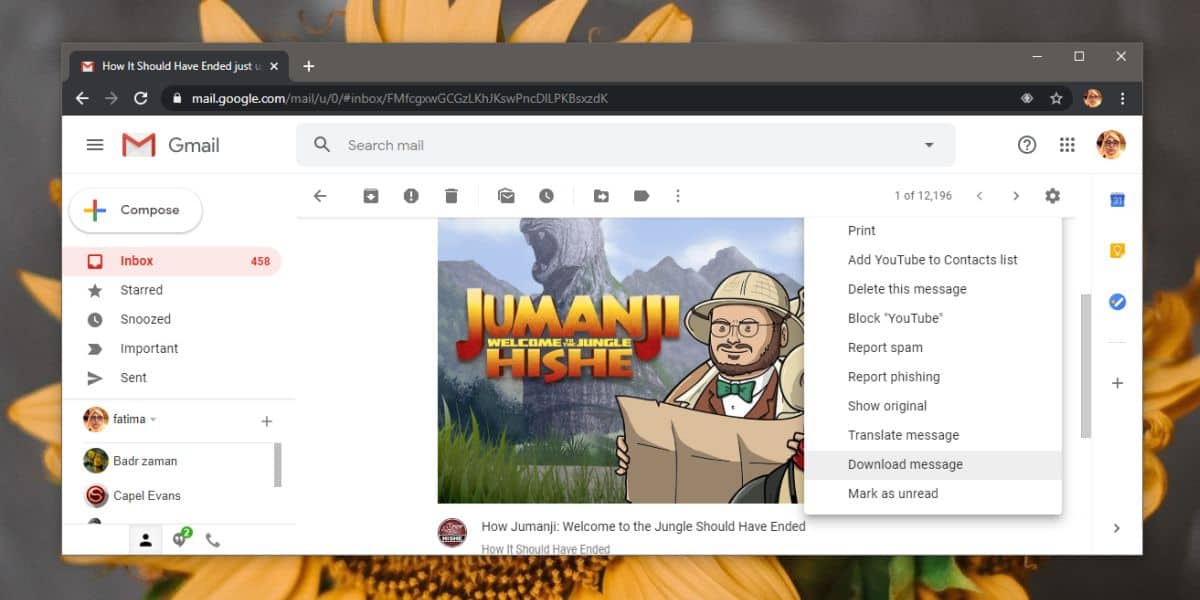The height and width of the screenshot is (600, 1200).
Task: Report spam using the toolbar icon
Action: (x=411, y=196)
